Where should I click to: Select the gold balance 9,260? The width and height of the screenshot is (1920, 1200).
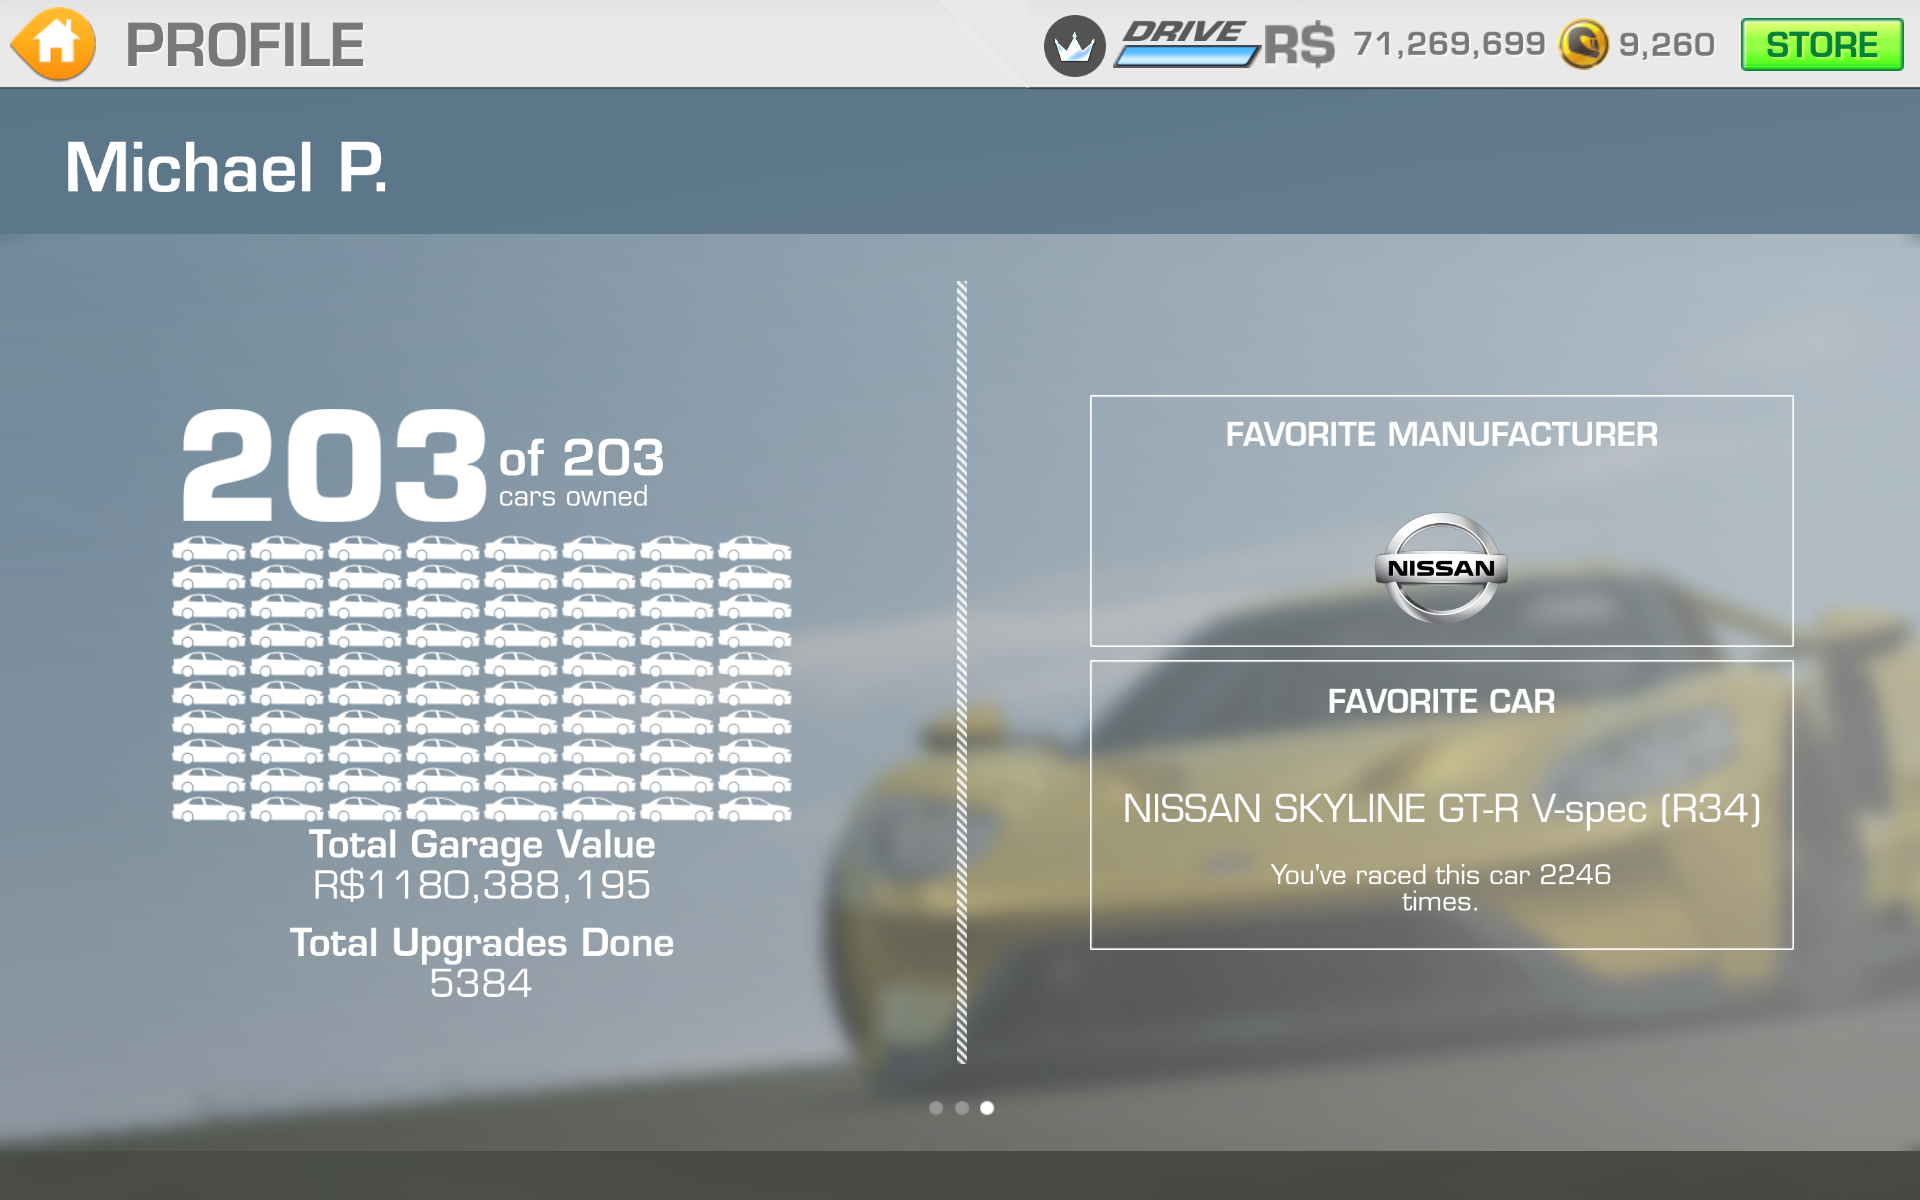1666,45
